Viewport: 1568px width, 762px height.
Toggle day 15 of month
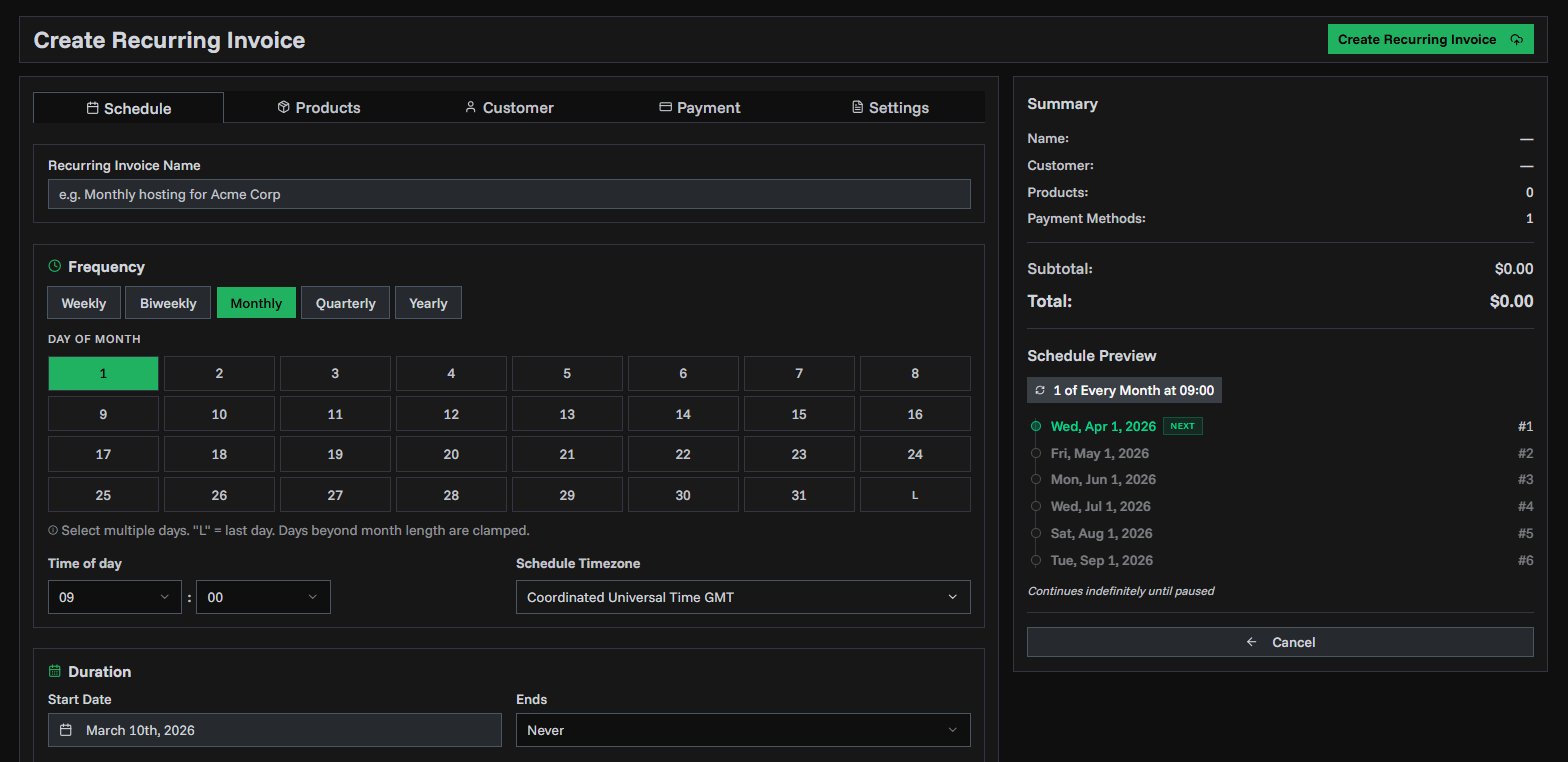click(x=799, y=414)
